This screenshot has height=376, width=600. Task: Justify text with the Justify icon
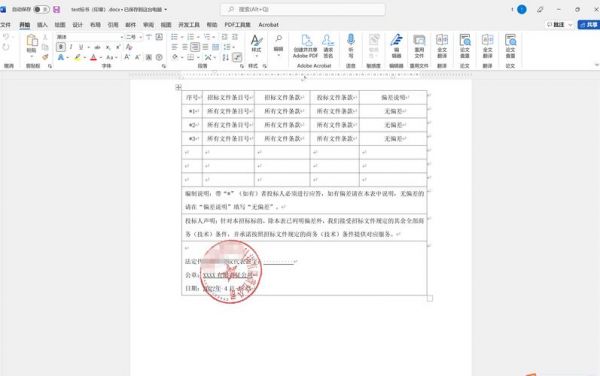(x=205, y=47)
